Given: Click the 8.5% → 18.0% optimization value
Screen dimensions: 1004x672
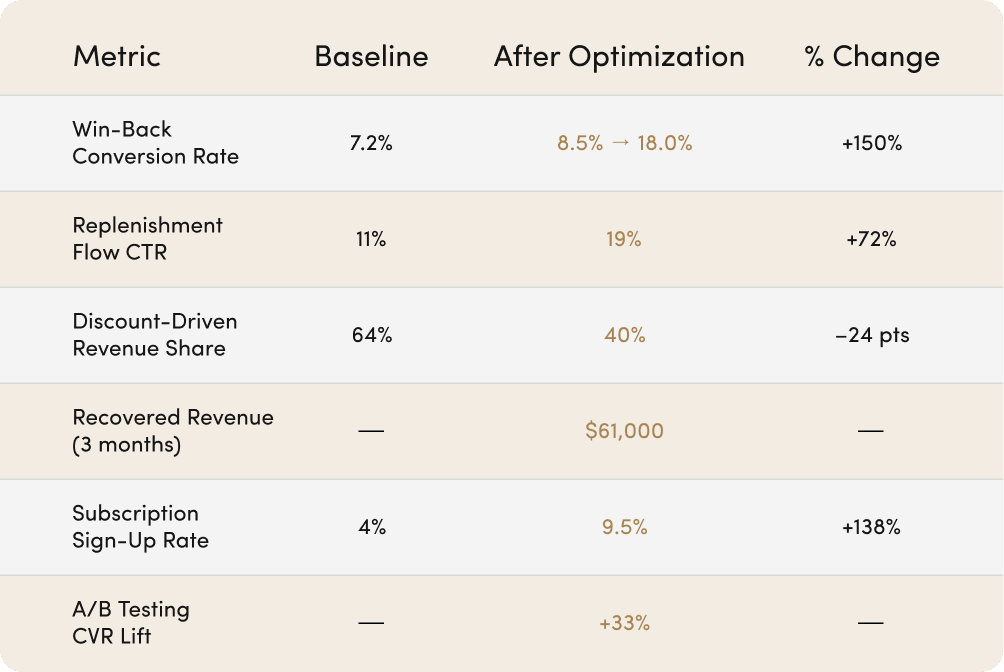Looking at the screenshot, I should (624, 143).
